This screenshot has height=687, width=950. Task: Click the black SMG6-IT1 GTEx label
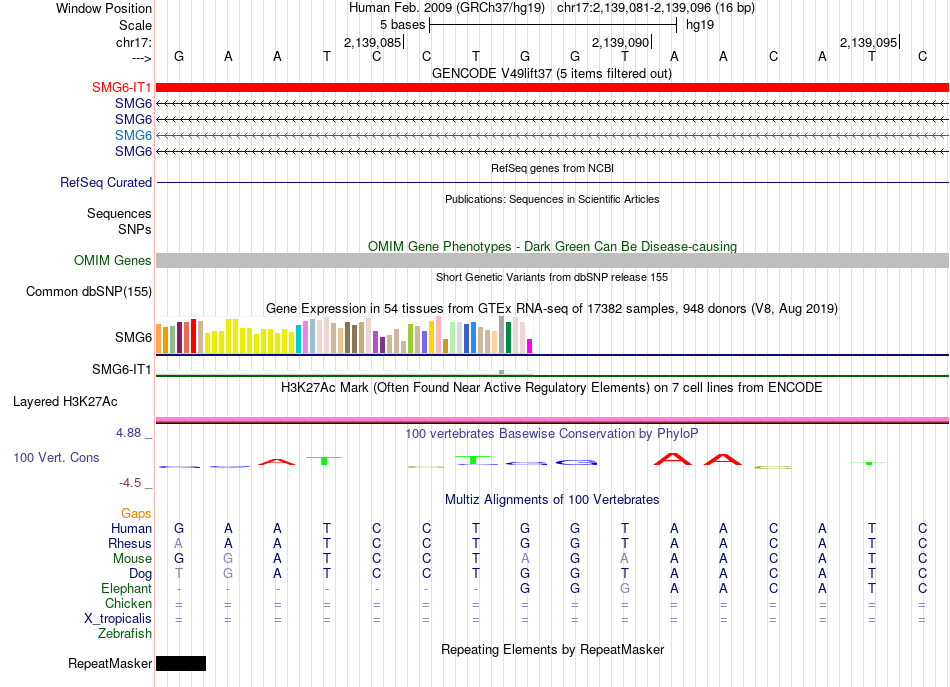click(x=121, y=369)
